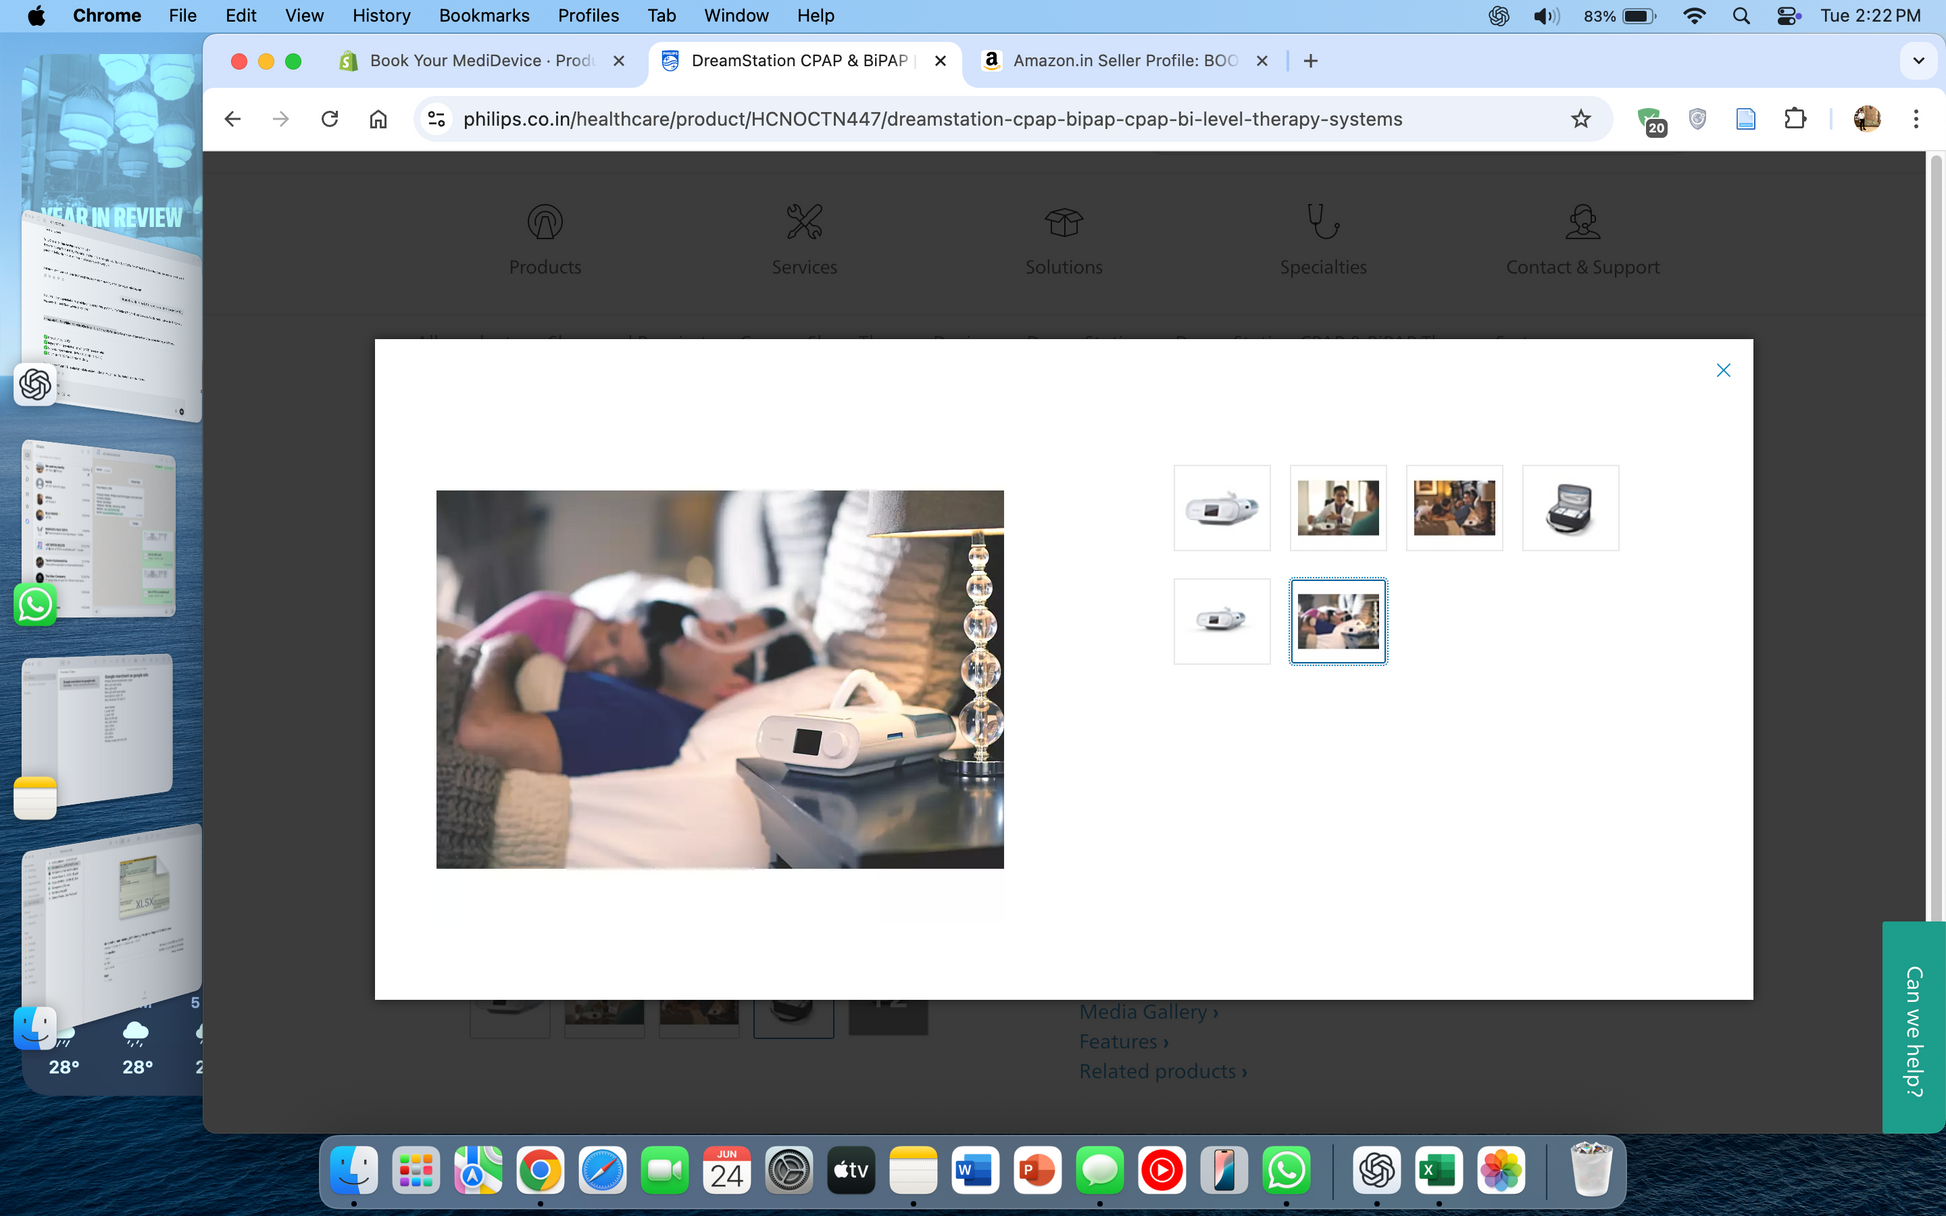Select the group meeting thumbnail
Viewport: 1946px width, 1216px height.
[x=1454, y=508]
